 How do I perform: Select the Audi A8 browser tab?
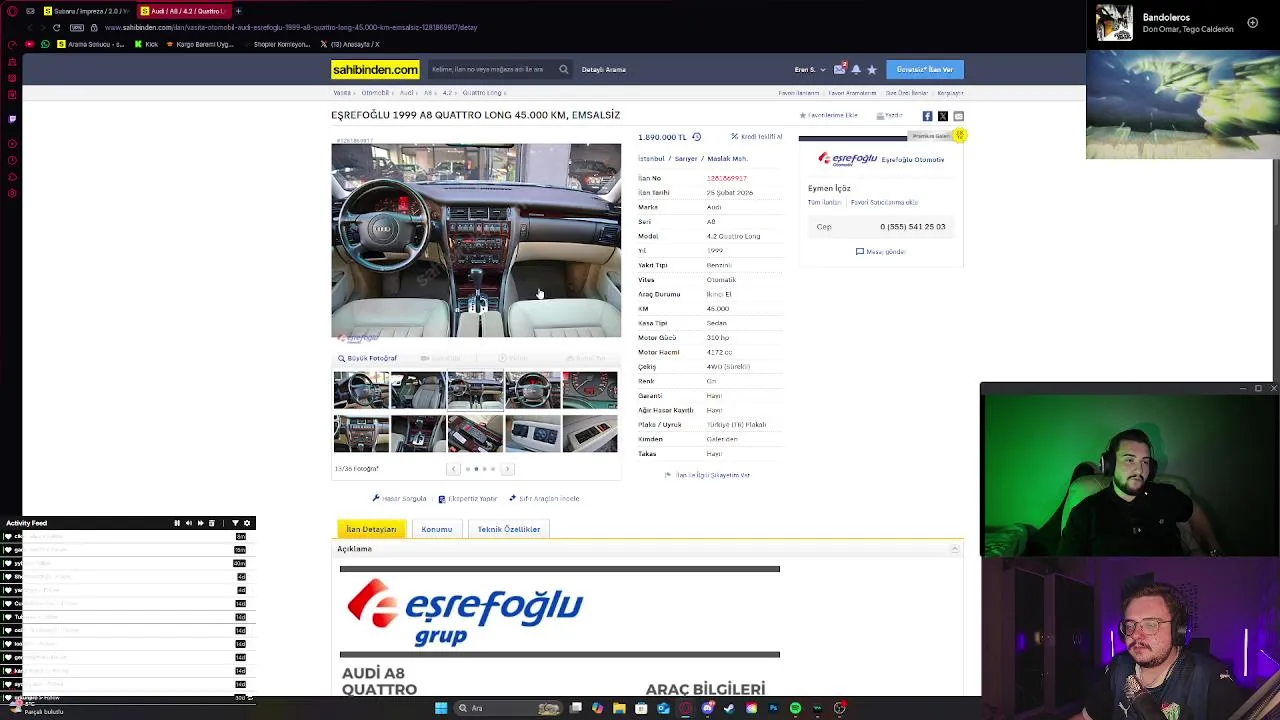click(x=183, y=11)
